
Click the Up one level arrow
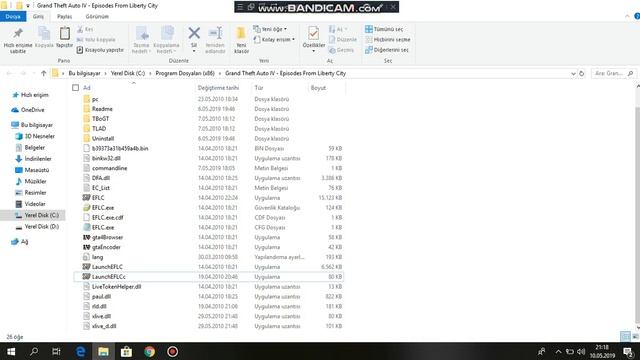44,73
